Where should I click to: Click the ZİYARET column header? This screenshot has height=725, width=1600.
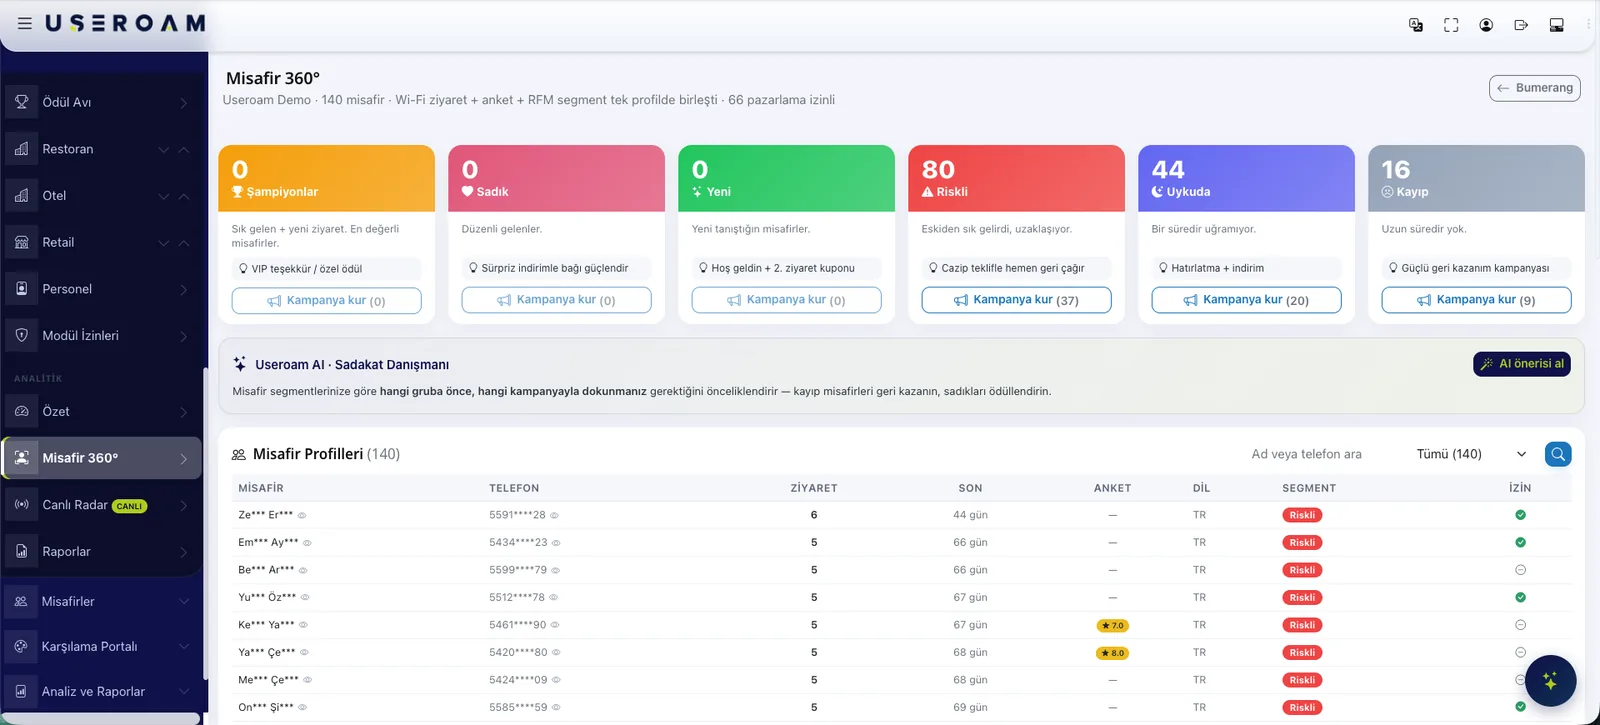pyautogui.click(x=814, y=488)
